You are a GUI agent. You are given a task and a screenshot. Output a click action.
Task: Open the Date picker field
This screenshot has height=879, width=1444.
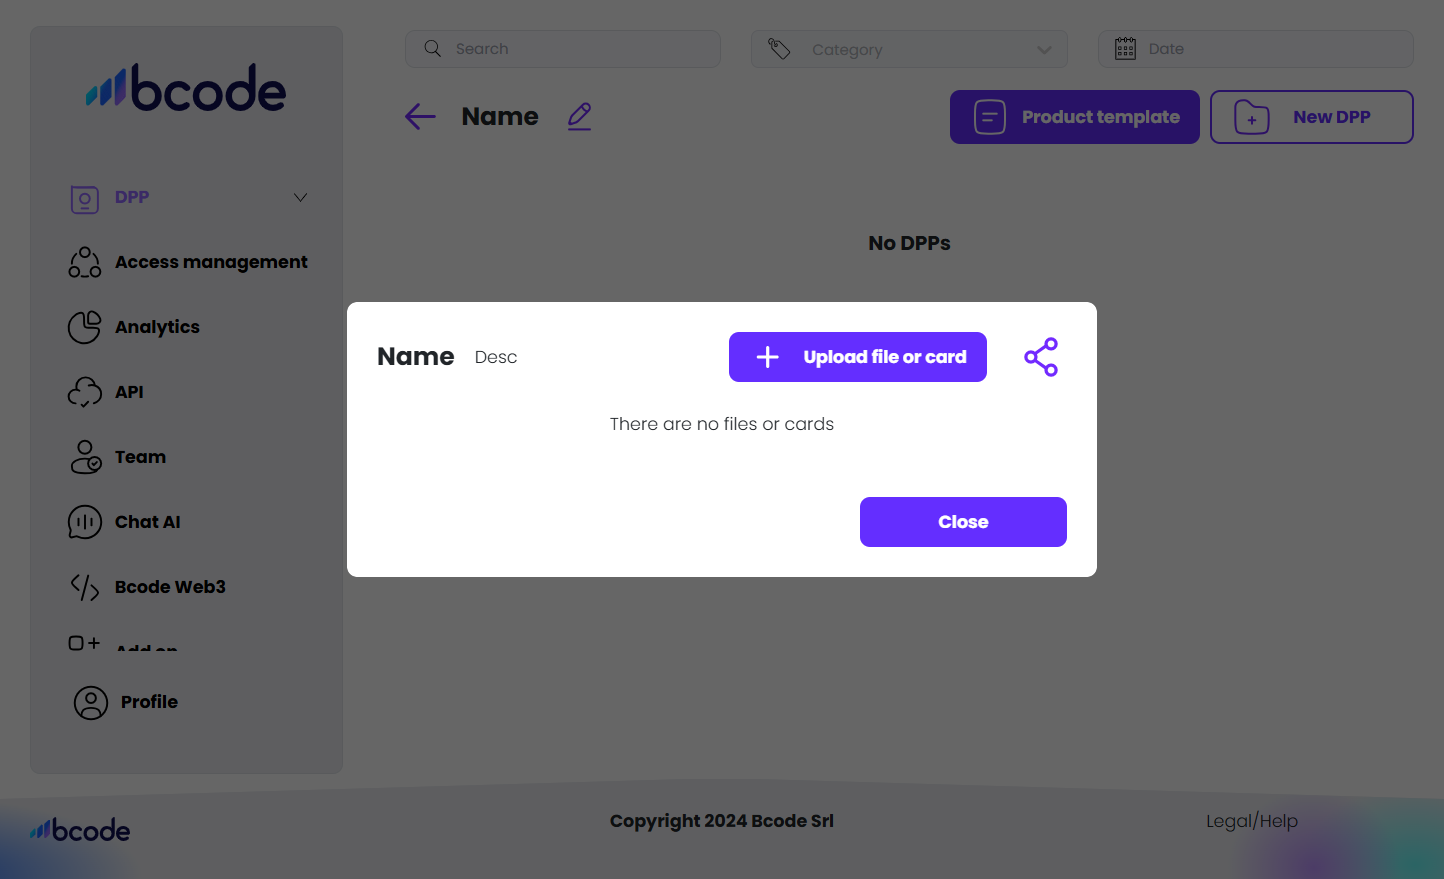pos(1255,49)
